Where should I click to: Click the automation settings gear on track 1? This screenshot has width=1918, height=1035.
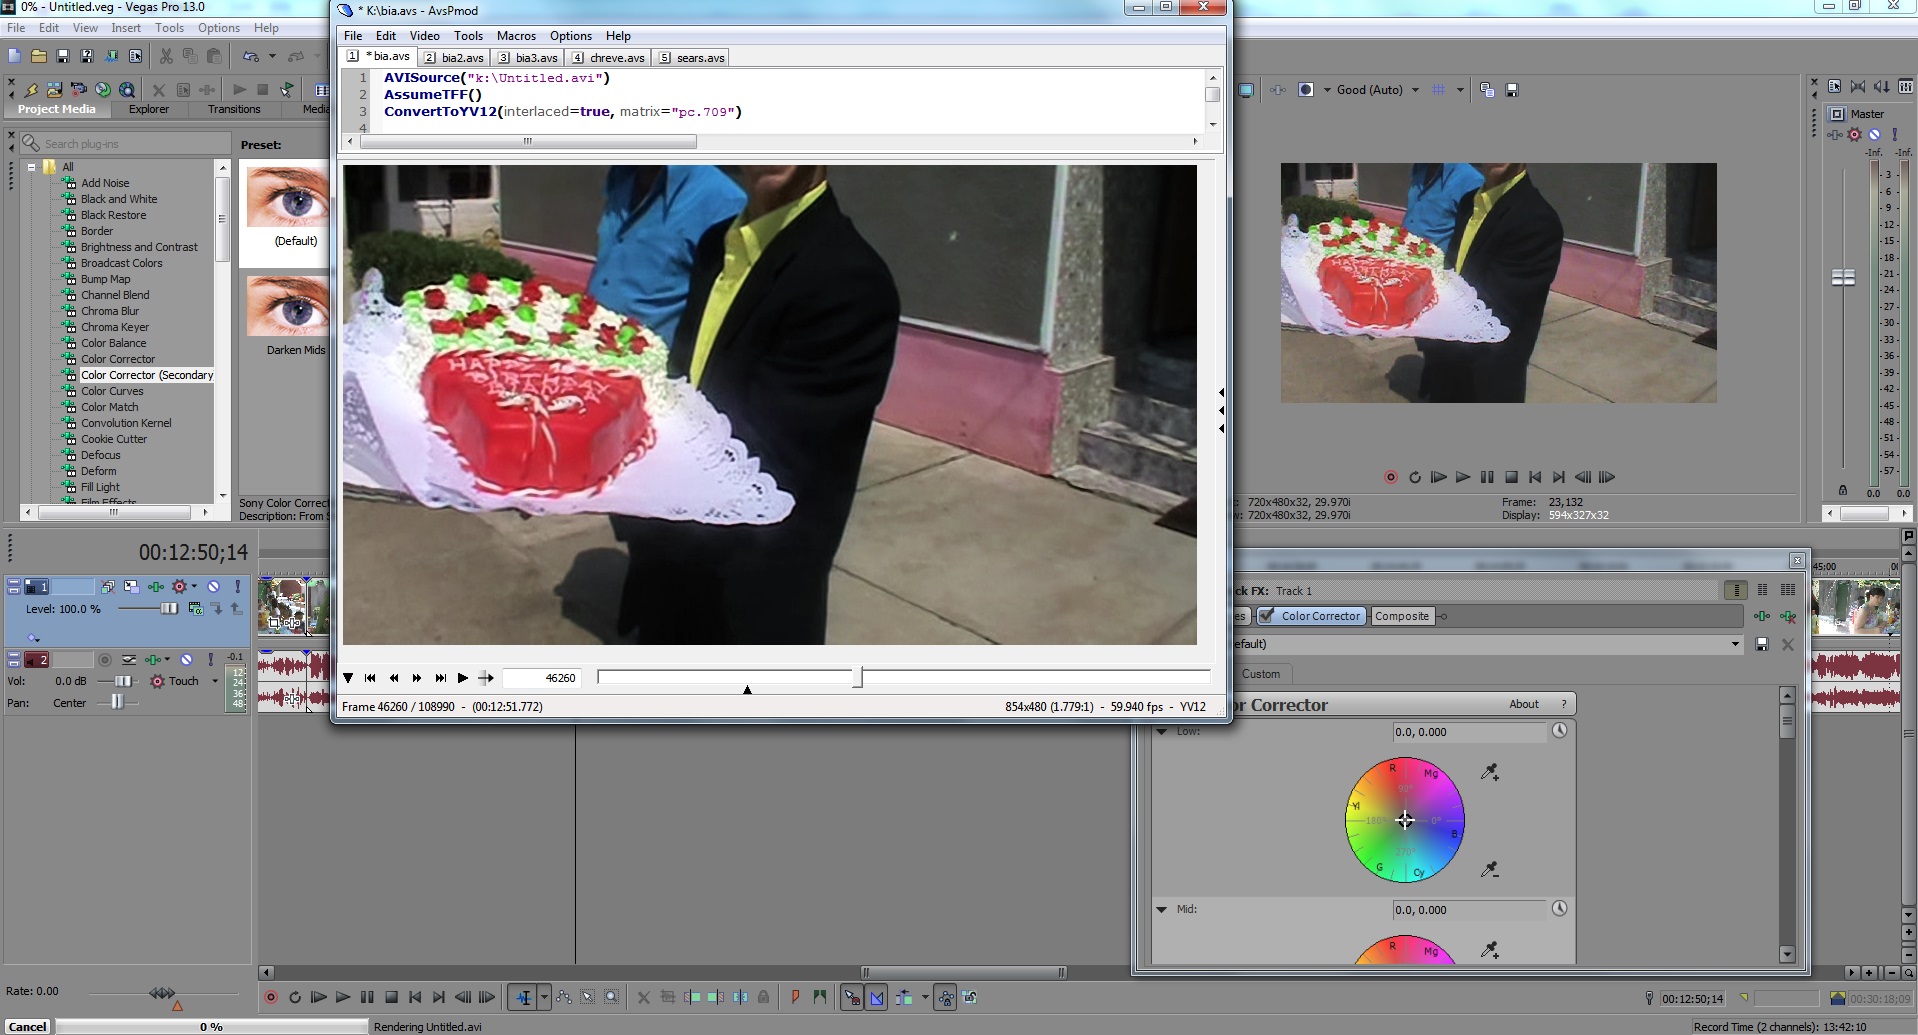(179, 587)
